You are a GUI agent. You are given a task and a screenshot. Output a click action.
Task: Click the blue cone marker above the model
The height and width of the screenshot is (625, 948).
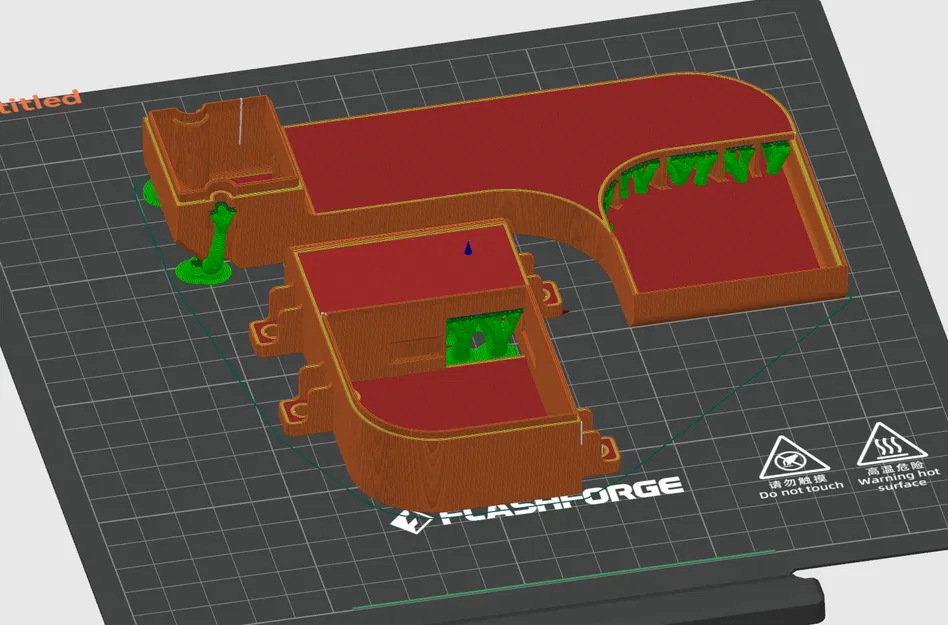pyautogui.click(x=468, y=248)
